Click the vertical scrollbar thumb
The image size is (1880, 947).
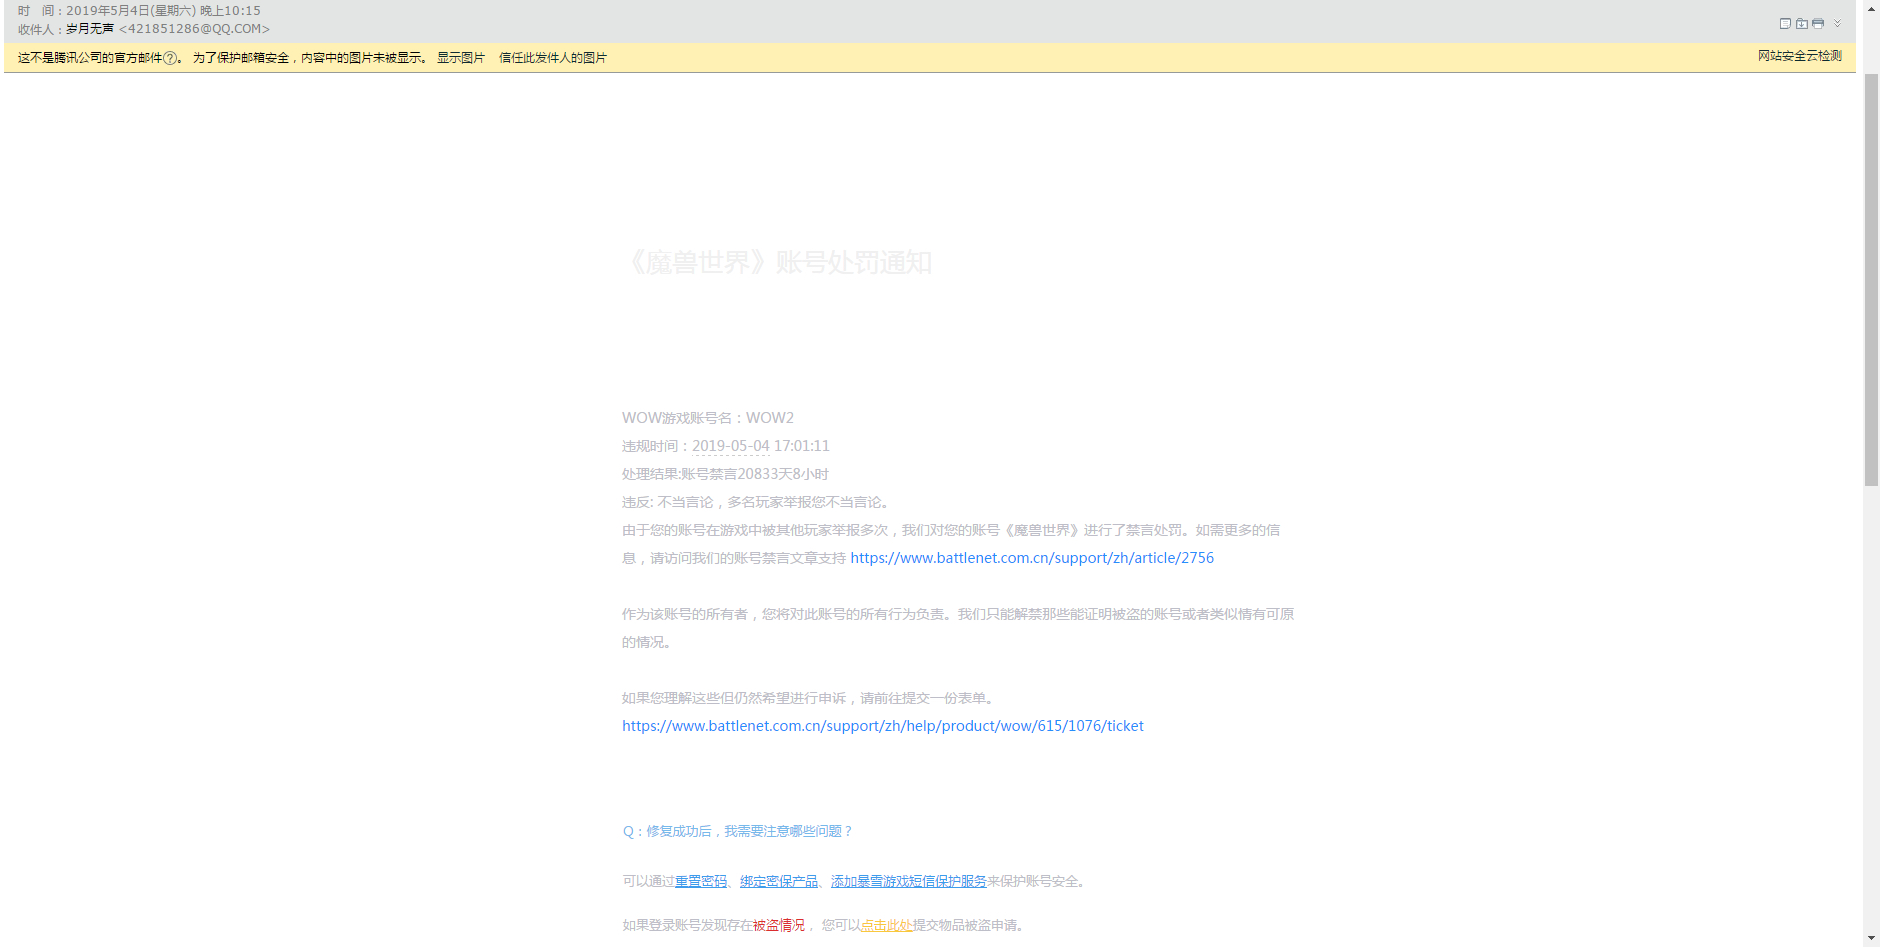[1871, 280]
